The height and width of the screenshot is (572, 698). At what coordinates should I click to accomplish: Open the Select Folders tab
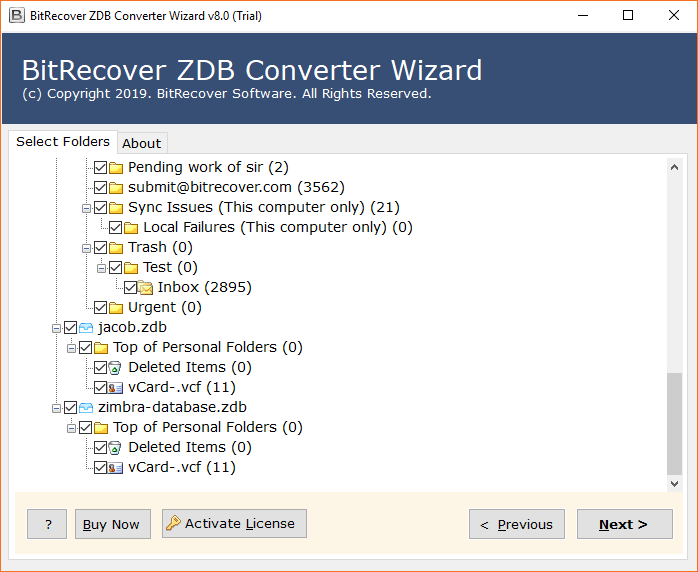(x=63, y=142)
